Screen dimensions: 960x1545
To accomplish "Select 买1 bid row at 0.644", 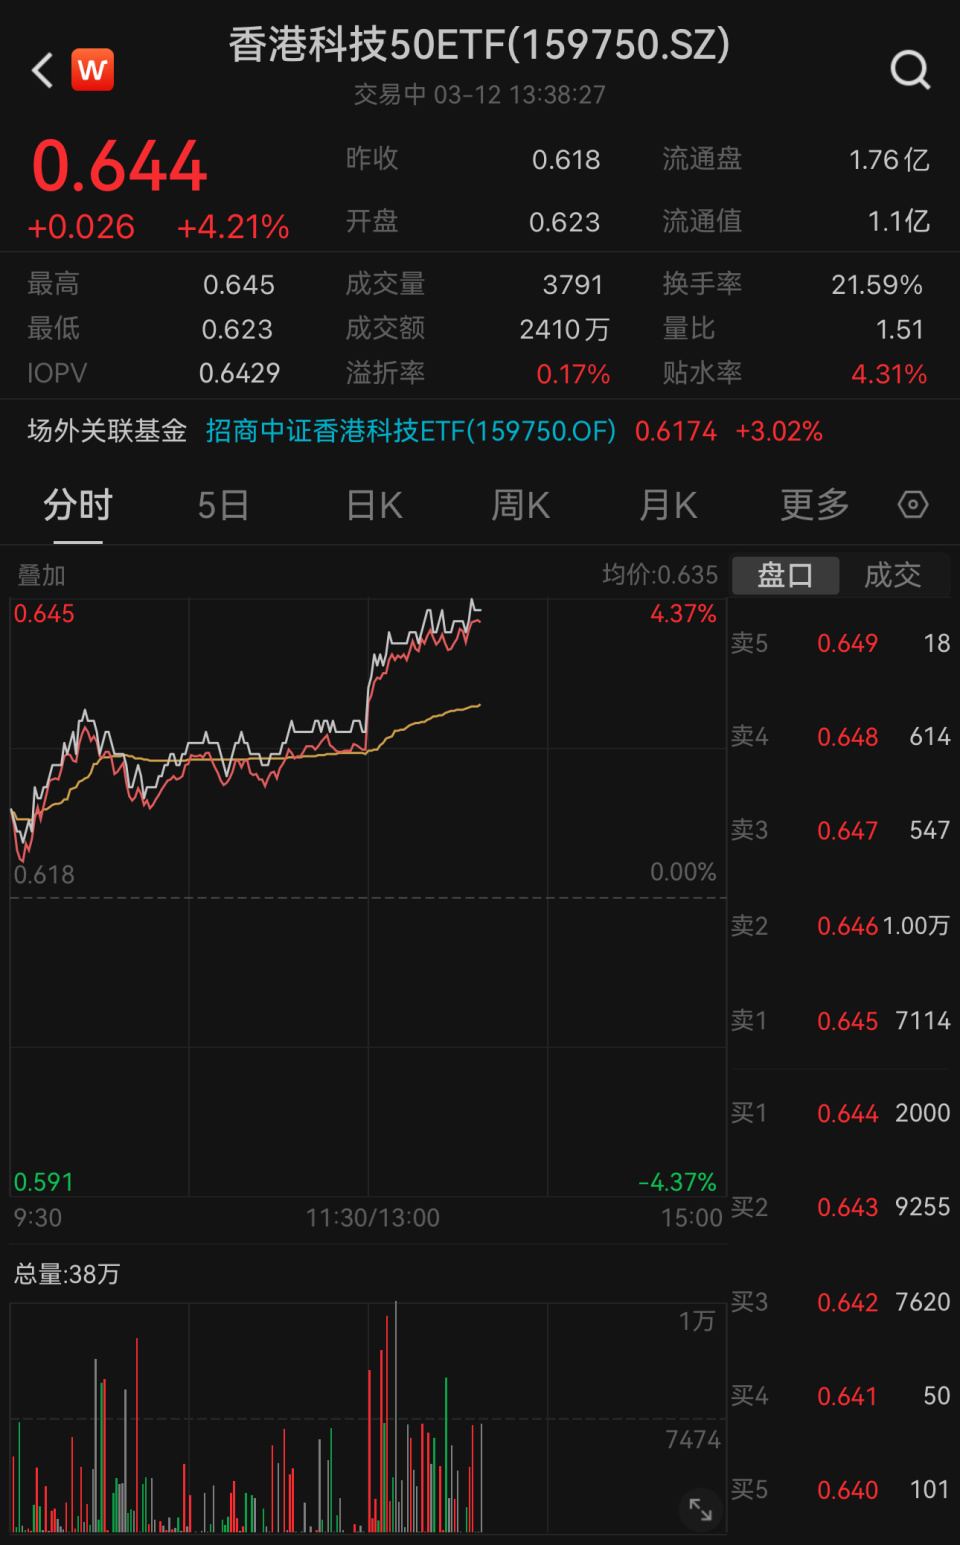I will [841, 1113].
